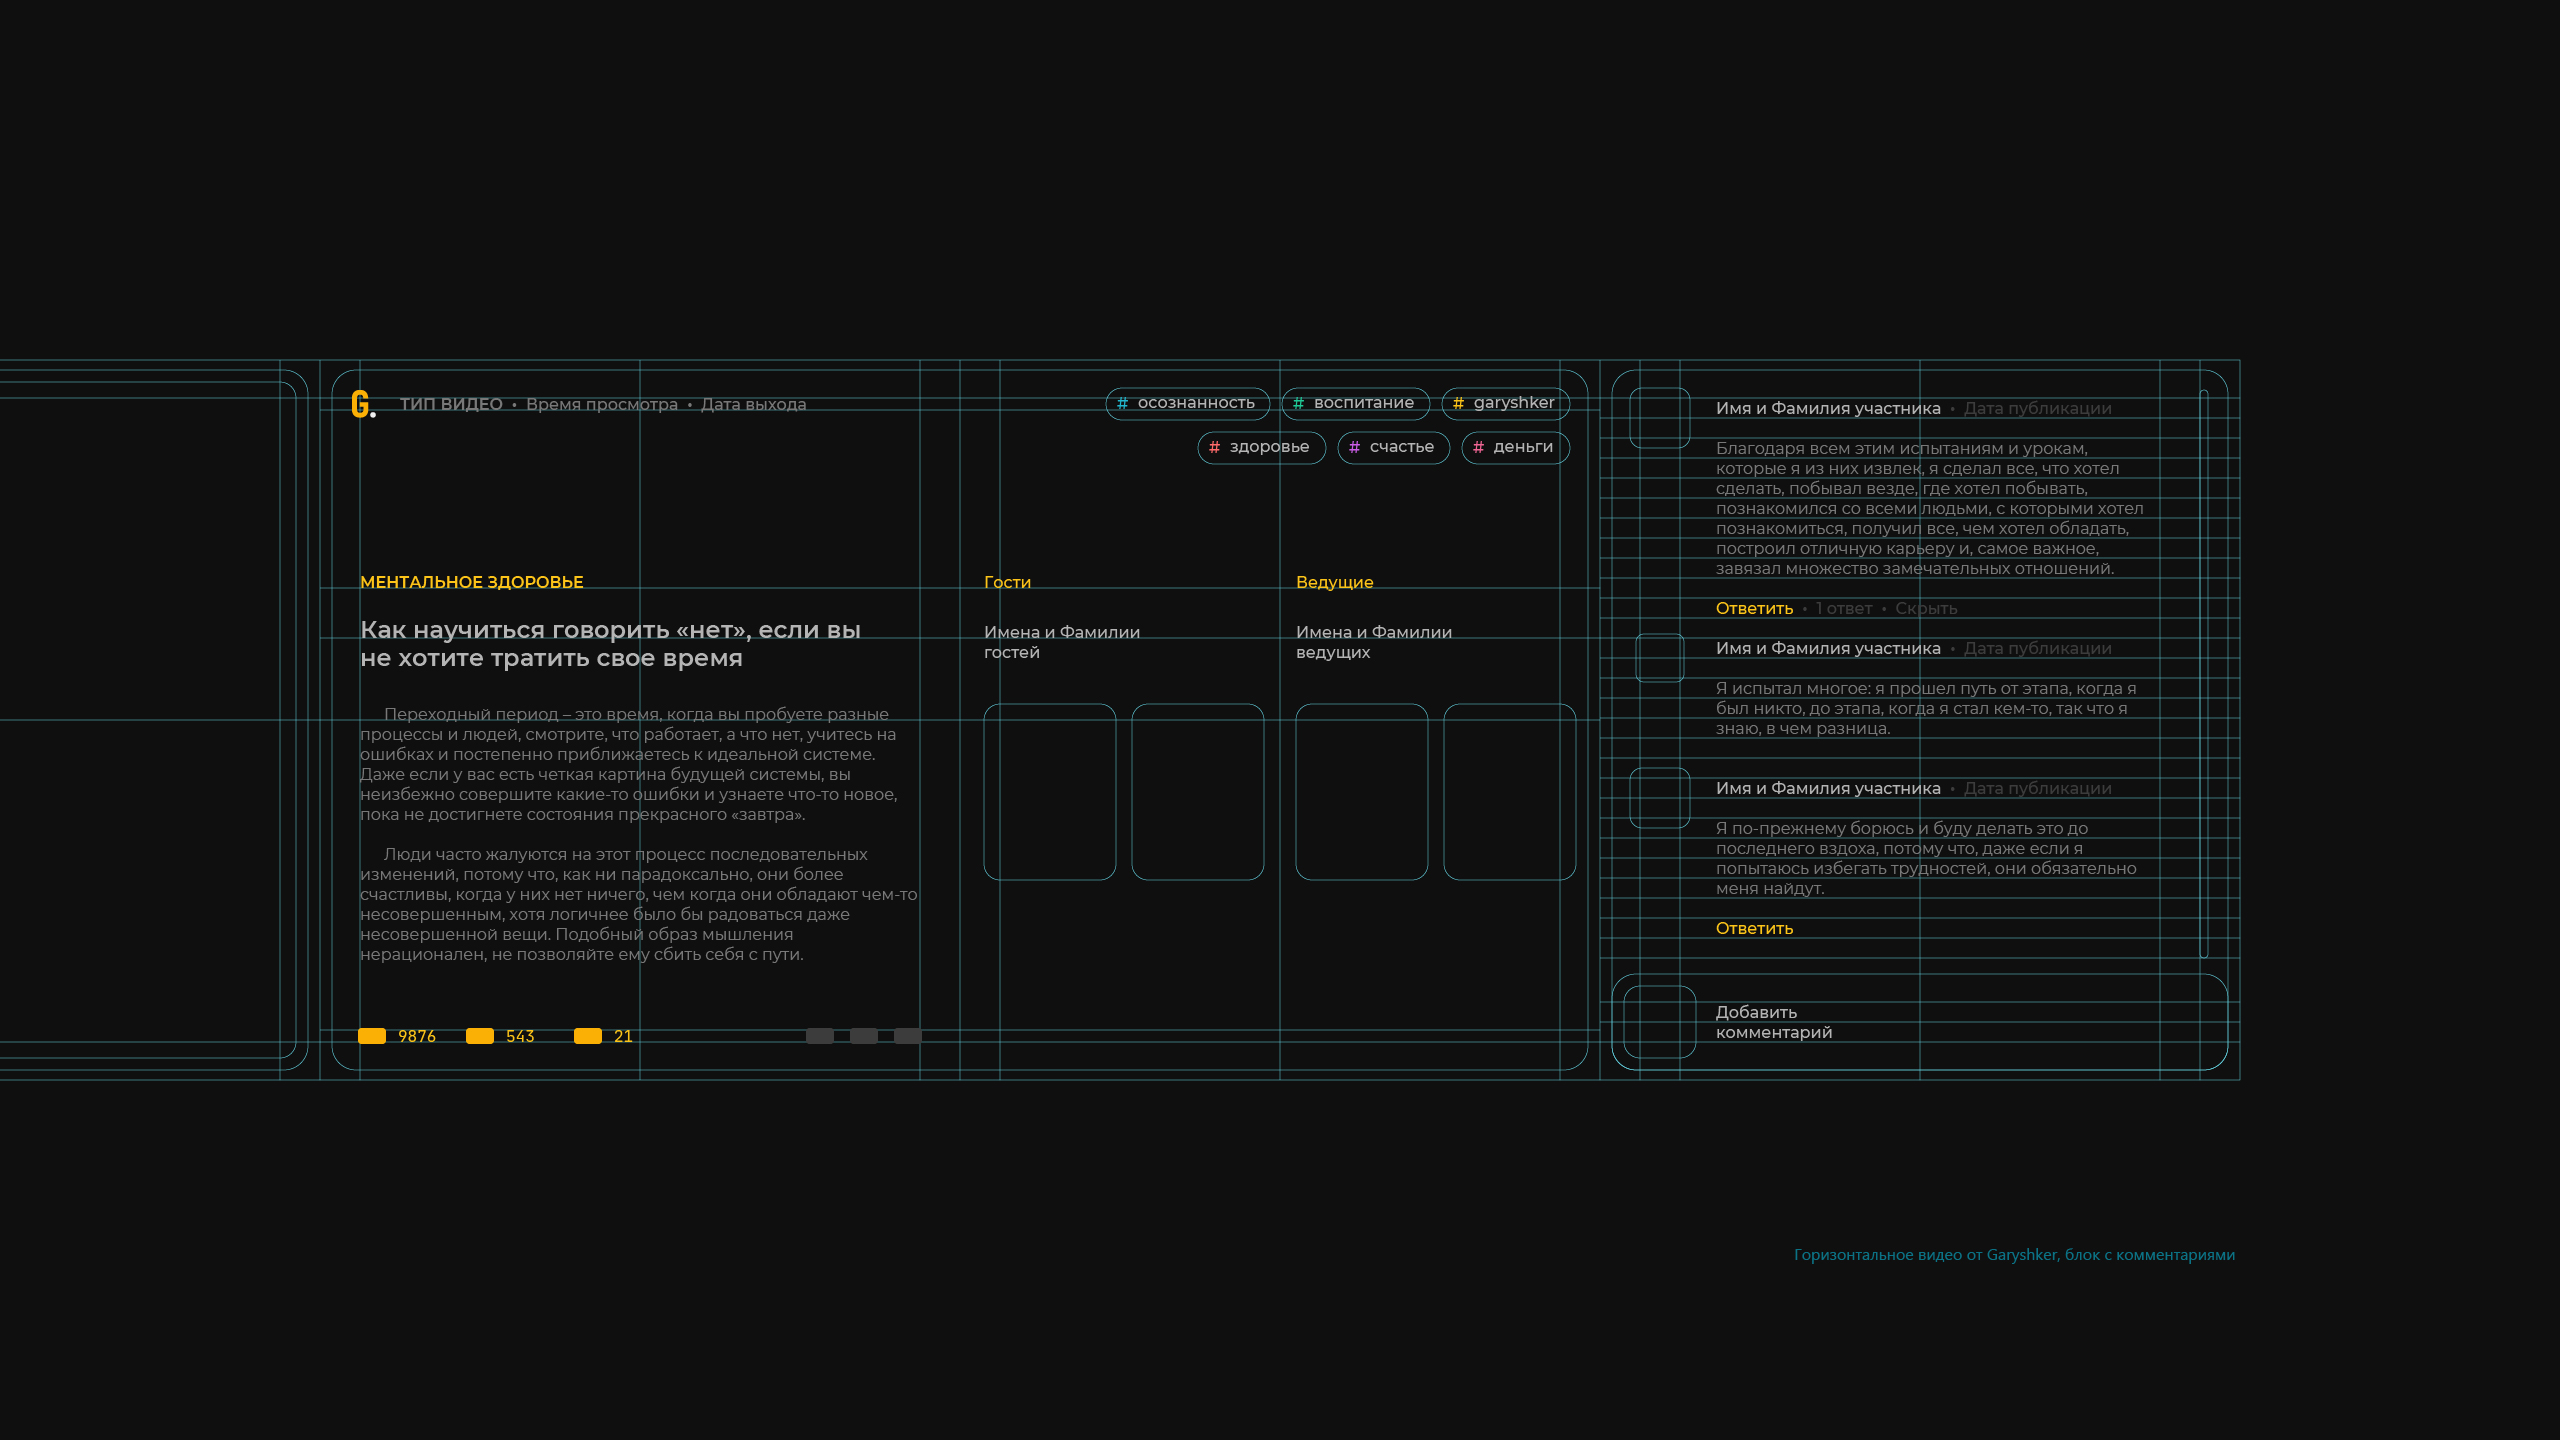This screenshot has height=1440, width=2560.
Task: Collapse replies with the Скрыть link
Action: point(1926,608)
